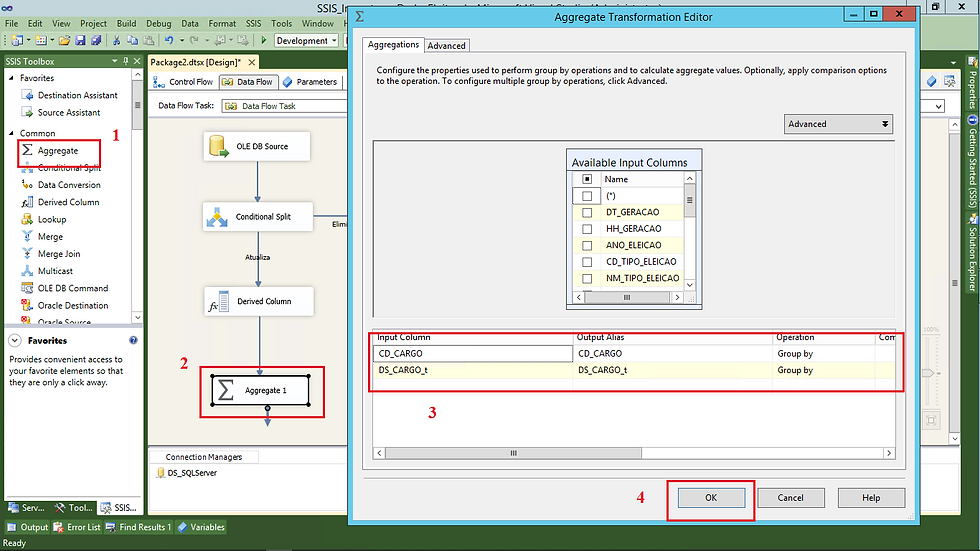980x551 pixels.
Task: Open Find Results 1 panel tab
Action: [139, 527]
